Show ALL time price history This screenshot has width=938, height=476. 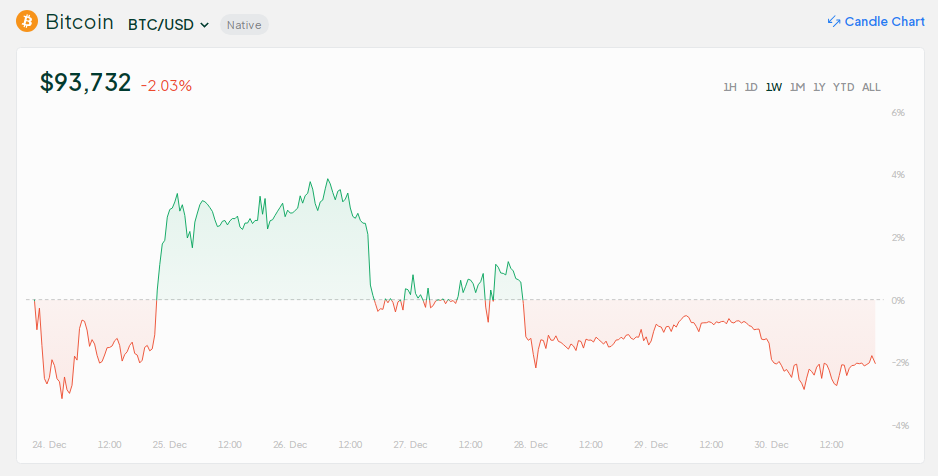(871, 87)
